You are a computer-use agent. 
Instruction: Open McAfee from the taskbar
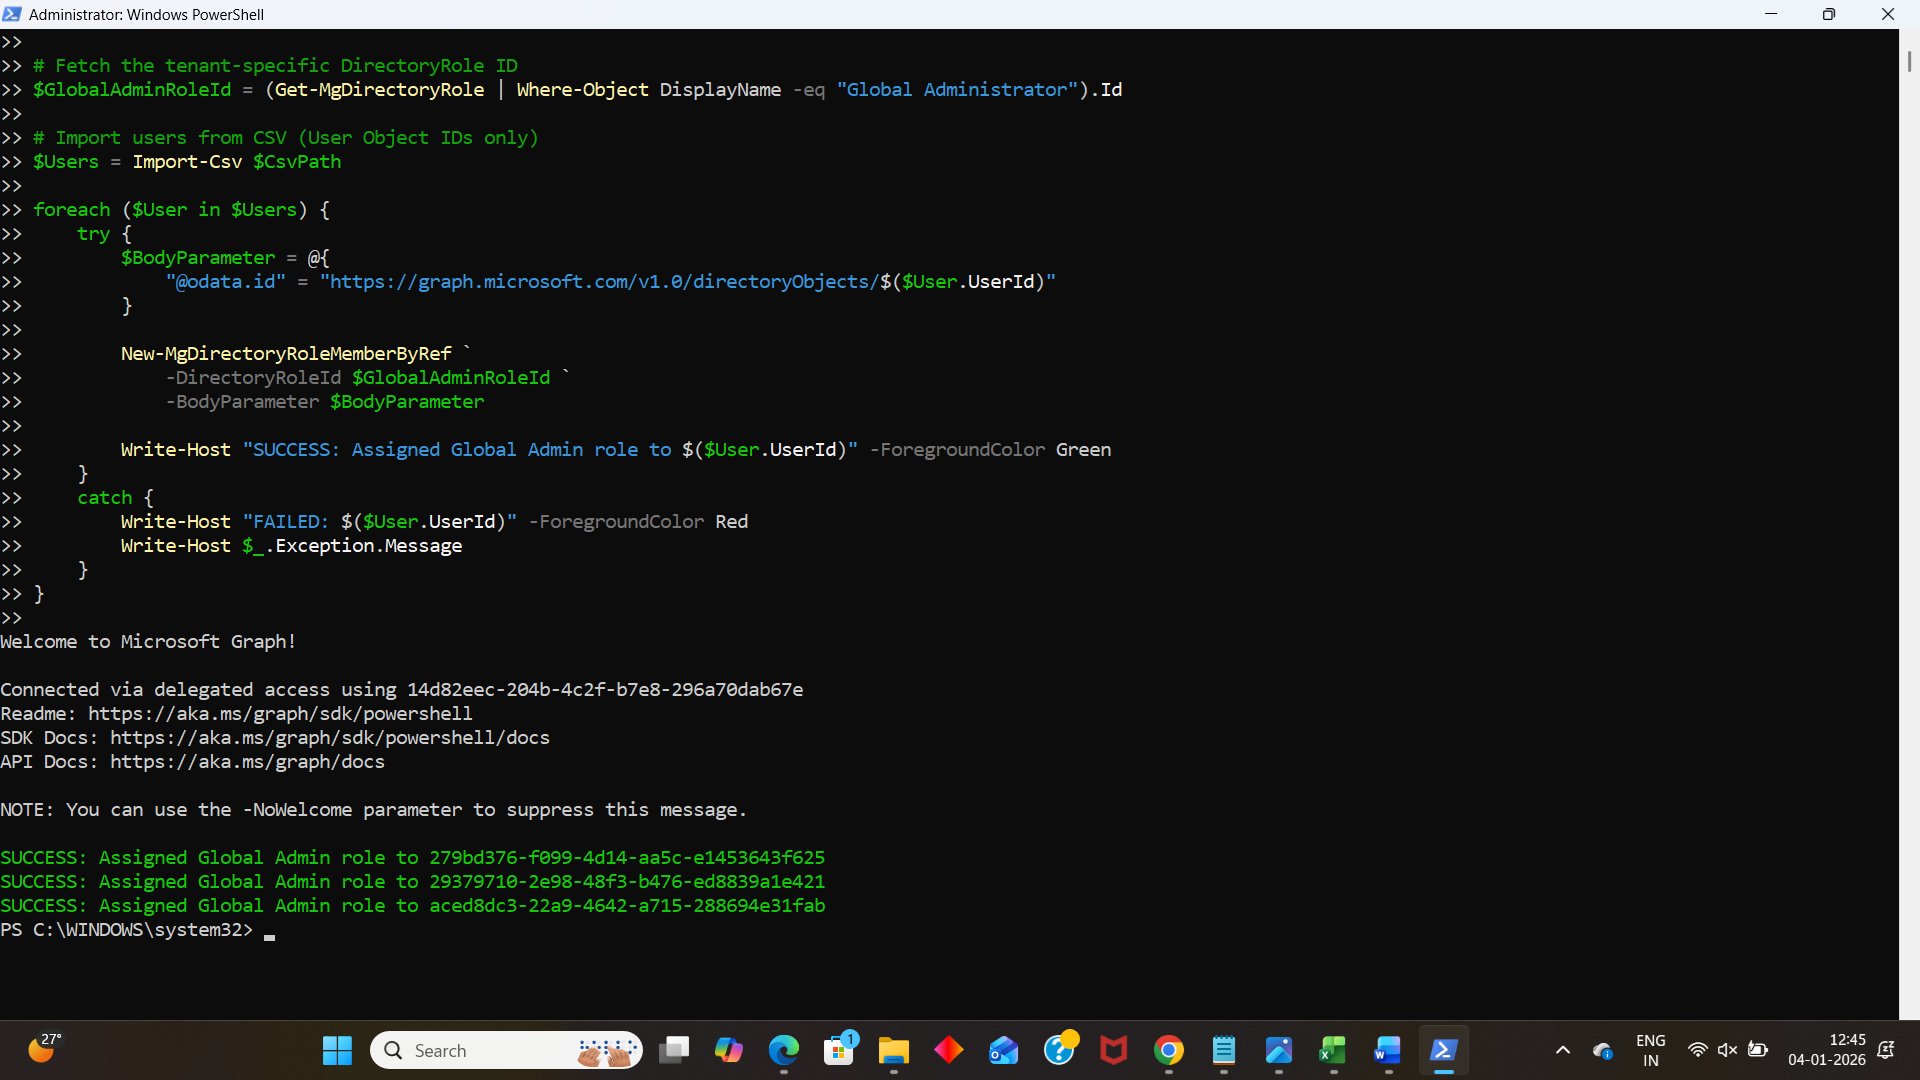[1113, 1050]
